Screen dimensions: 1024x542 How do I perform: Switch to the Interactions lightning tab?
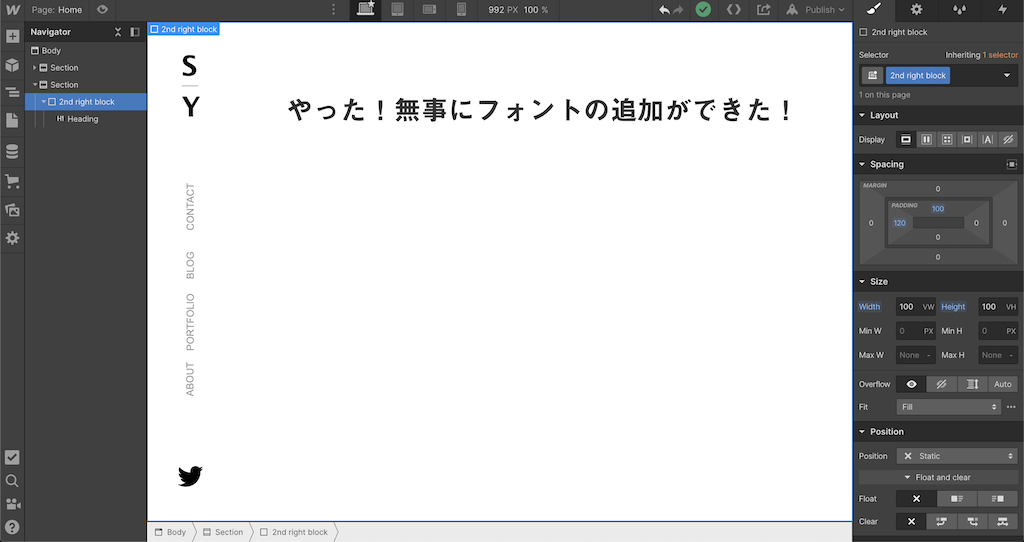coord(1003,10)
